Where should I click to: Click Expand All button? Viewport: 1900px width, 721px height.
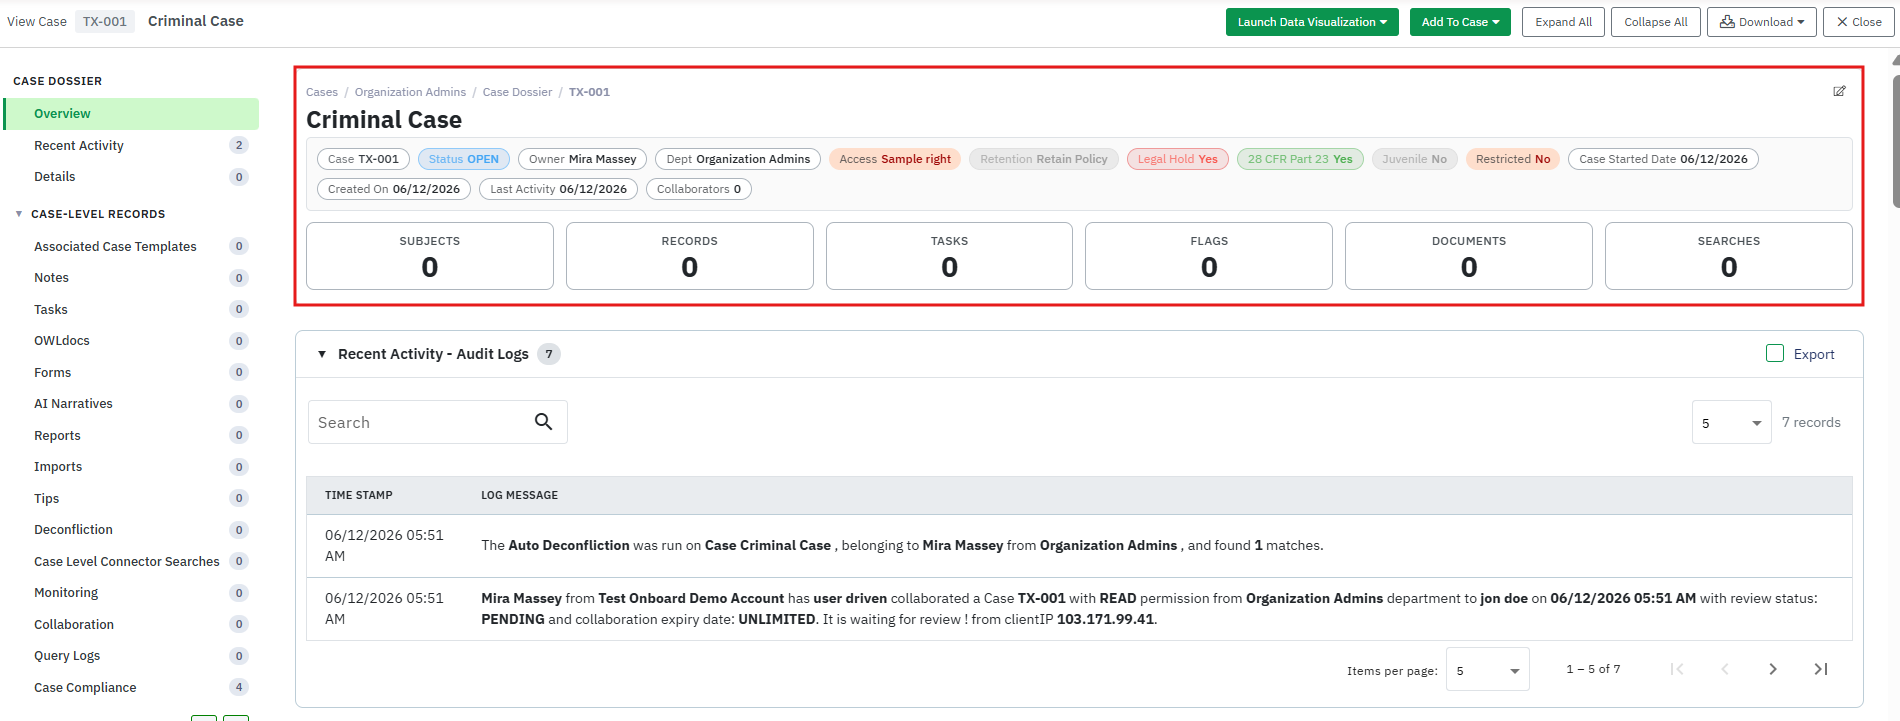coord(1564,22)
